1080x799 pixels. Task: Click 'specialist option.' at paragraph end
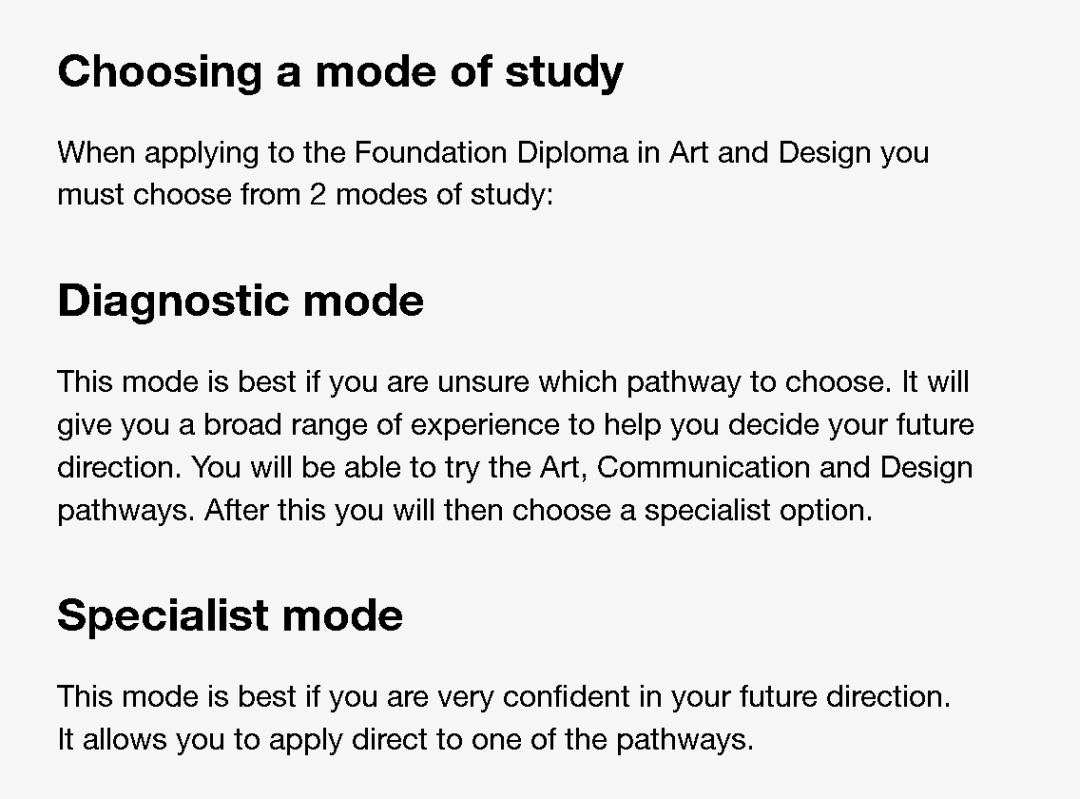[758, 511]
